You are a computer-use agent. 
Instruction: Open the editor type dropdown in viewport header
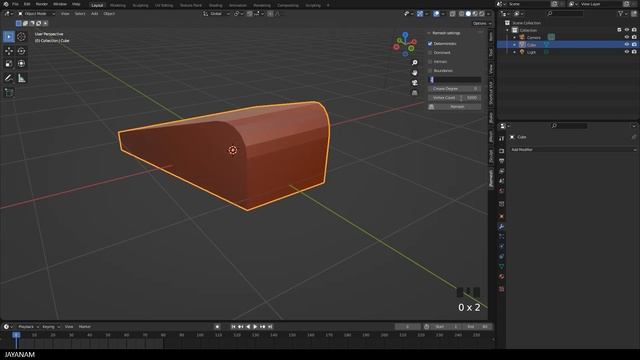(x=8, y=13)
